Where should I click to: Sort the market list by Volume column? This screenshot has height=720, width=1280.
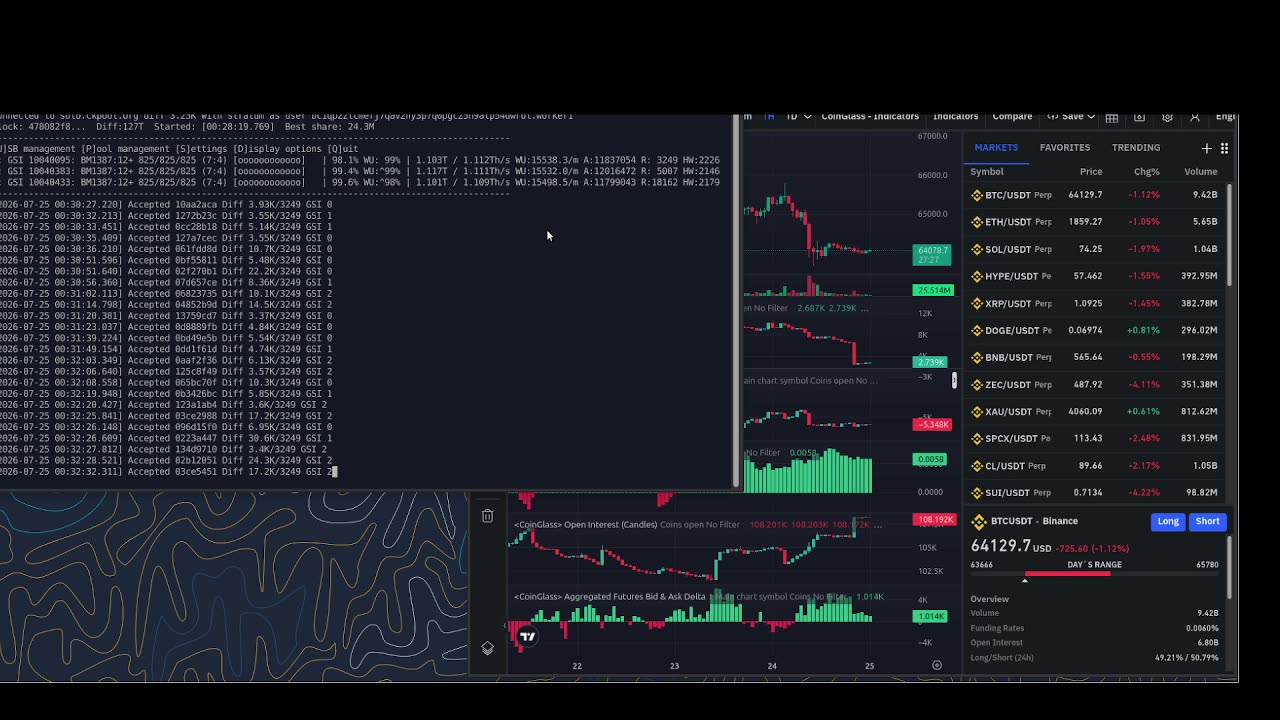(1201, 172)
